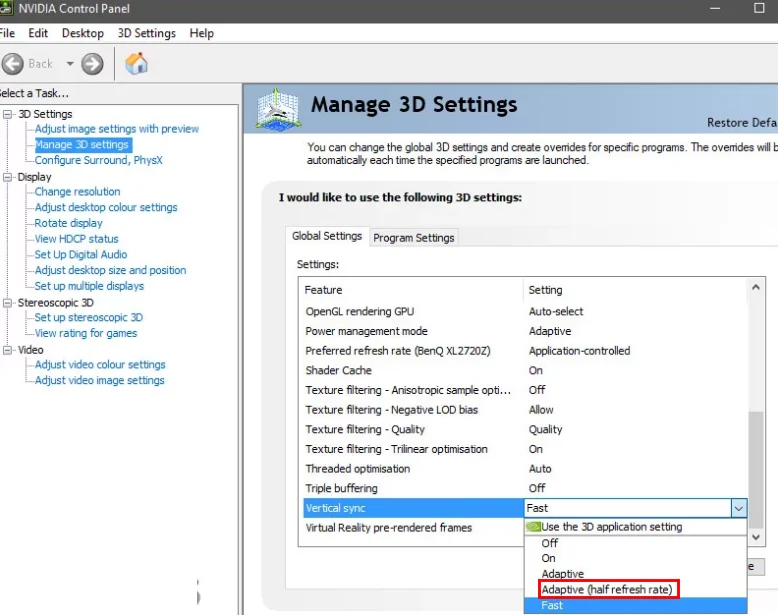
Task: Open the File menu
Action: 7,33
